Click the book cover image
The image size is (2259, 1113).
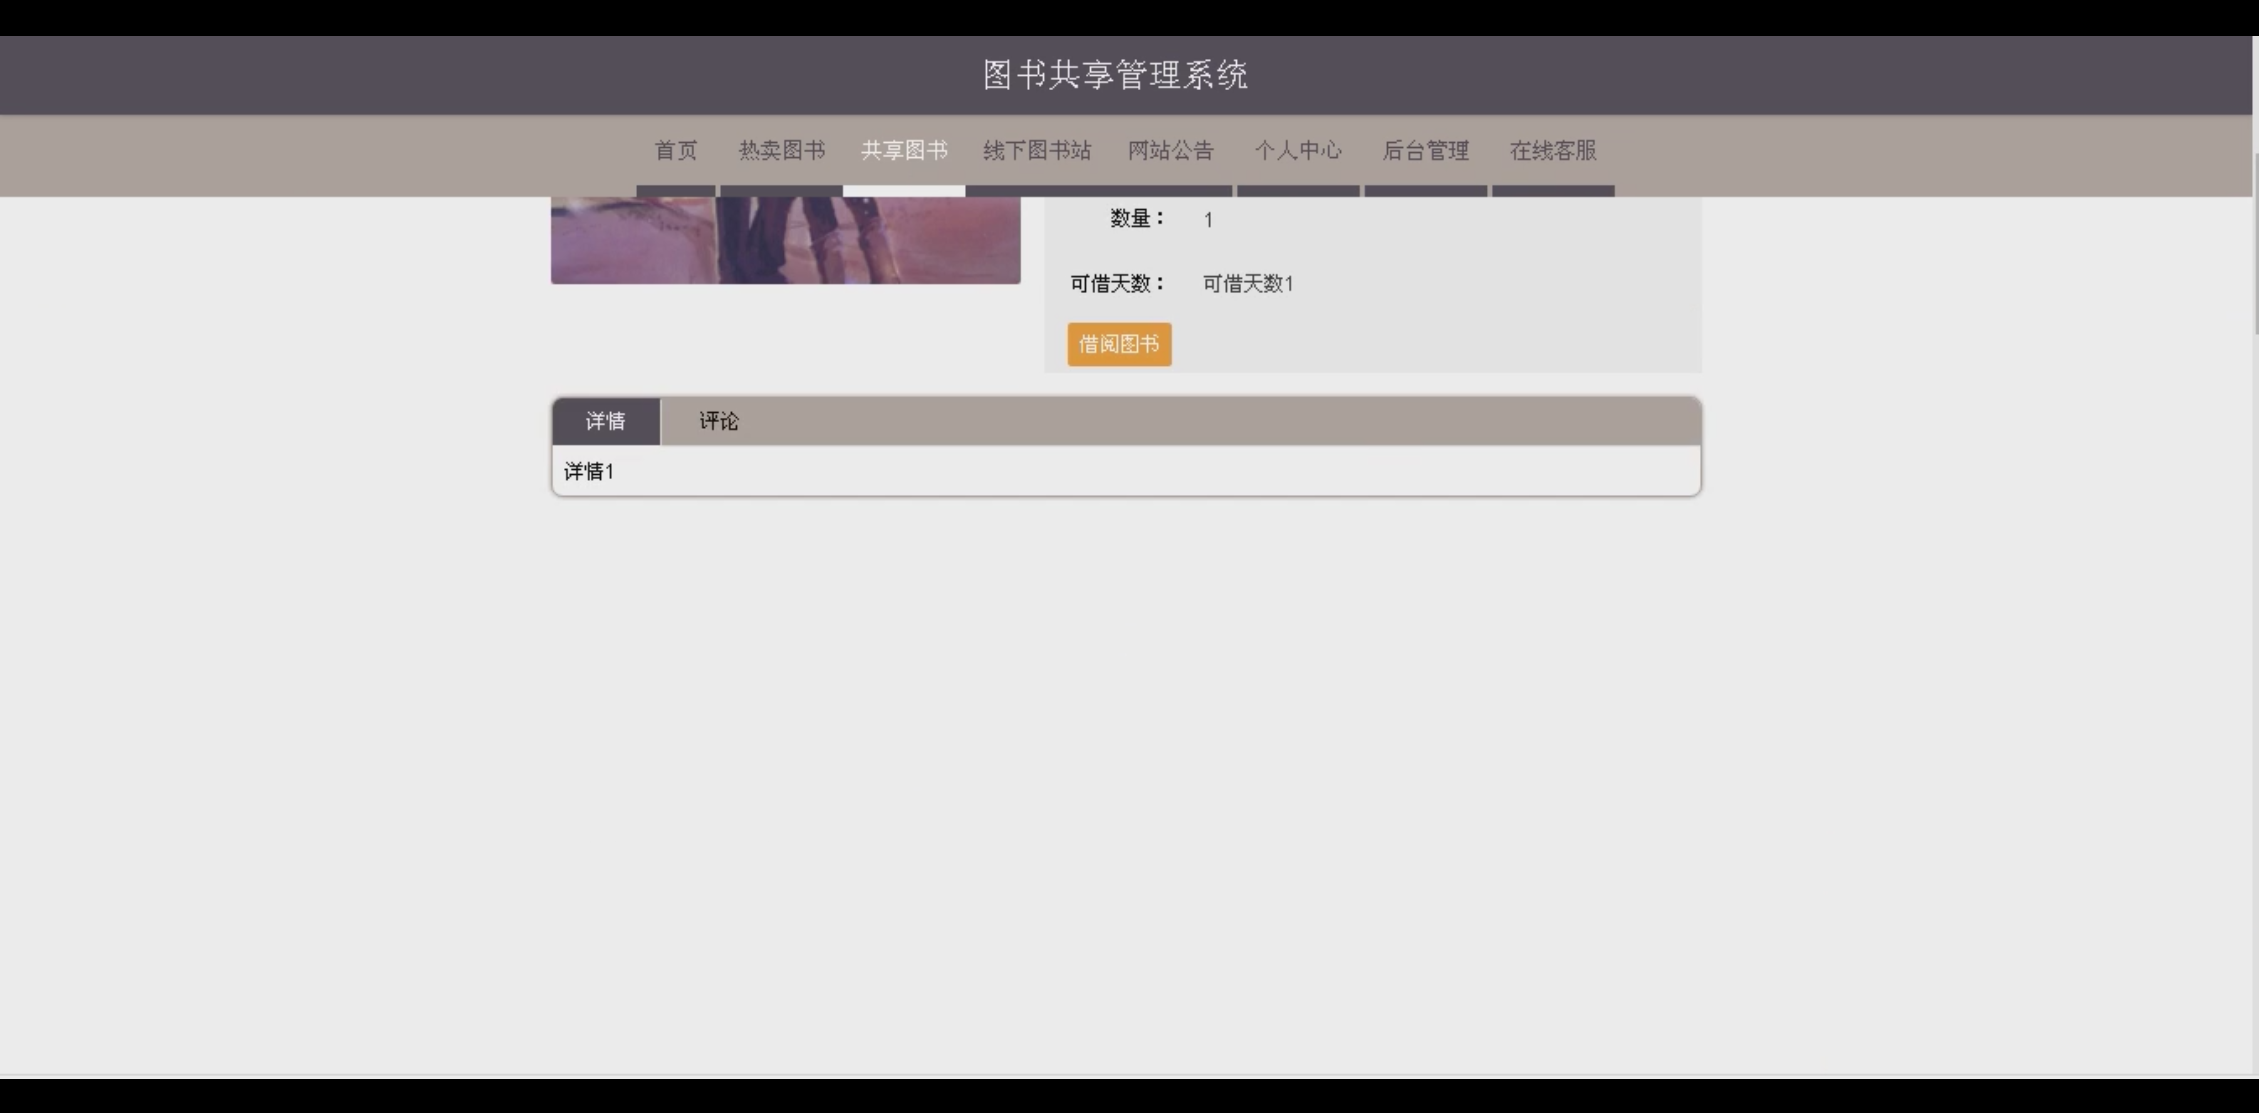click(785, 240)
